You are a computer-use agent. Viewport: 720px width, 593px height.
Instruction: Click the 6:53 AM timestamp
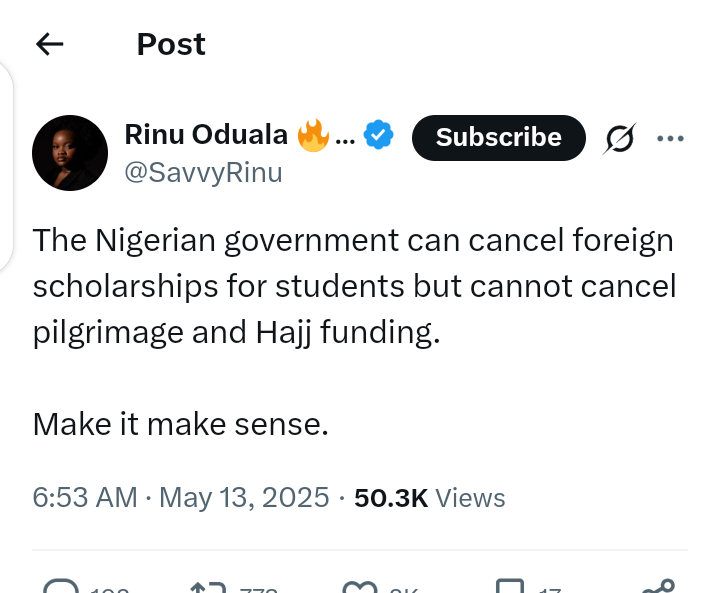pyautogui.click(x=85, y=497)
